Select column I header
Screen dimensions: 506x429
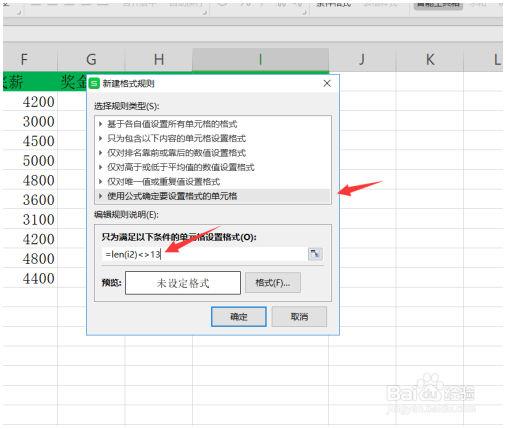[x=260, y=60]
